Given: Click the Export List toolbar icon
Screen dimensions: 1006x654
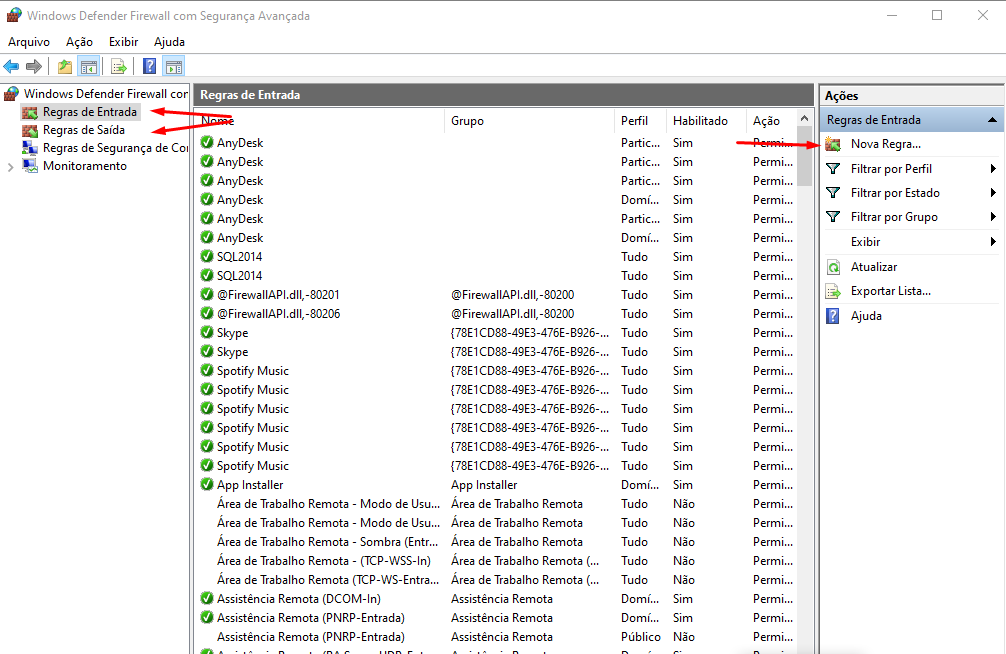Looking at the screenshot, I should [118, 66].
